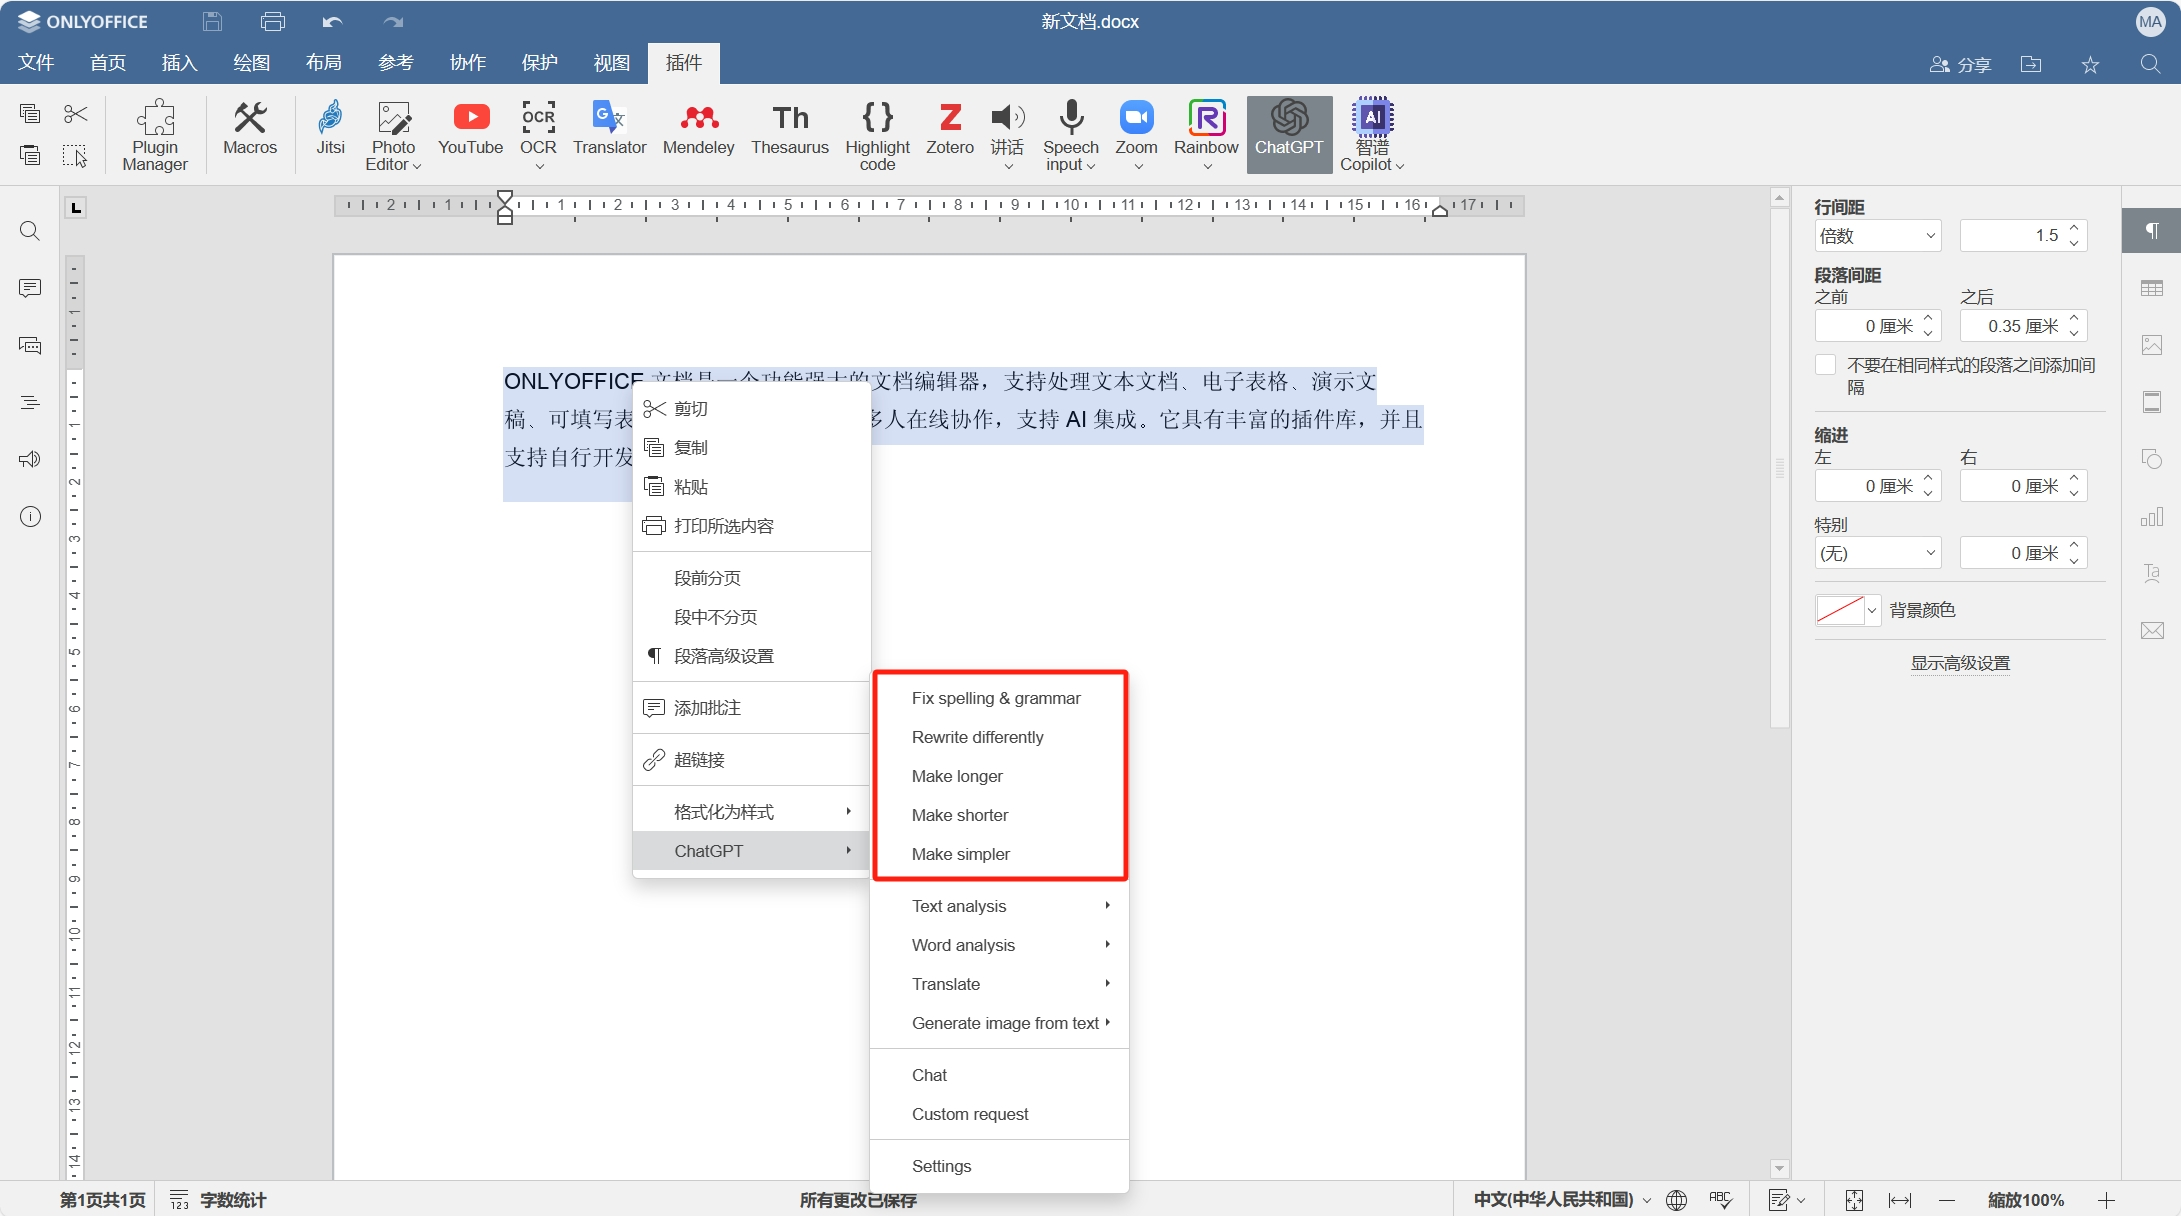Launch the Zoom plugin
Viewport: 2181px width, 1216px height.
pyautogui.click(x=1136, y=135)
